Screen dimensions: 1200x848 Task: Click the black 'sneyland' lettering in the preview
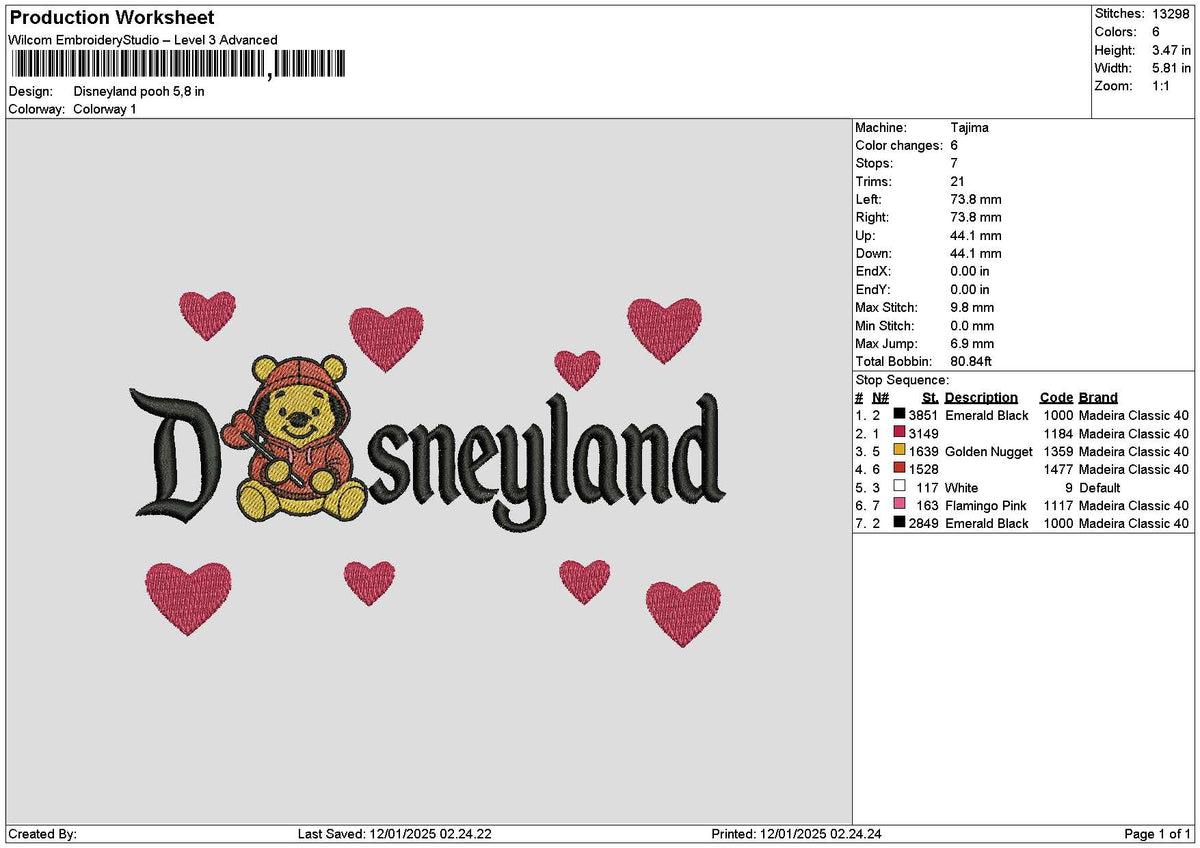pyautogui.click(x=548, y=462)
